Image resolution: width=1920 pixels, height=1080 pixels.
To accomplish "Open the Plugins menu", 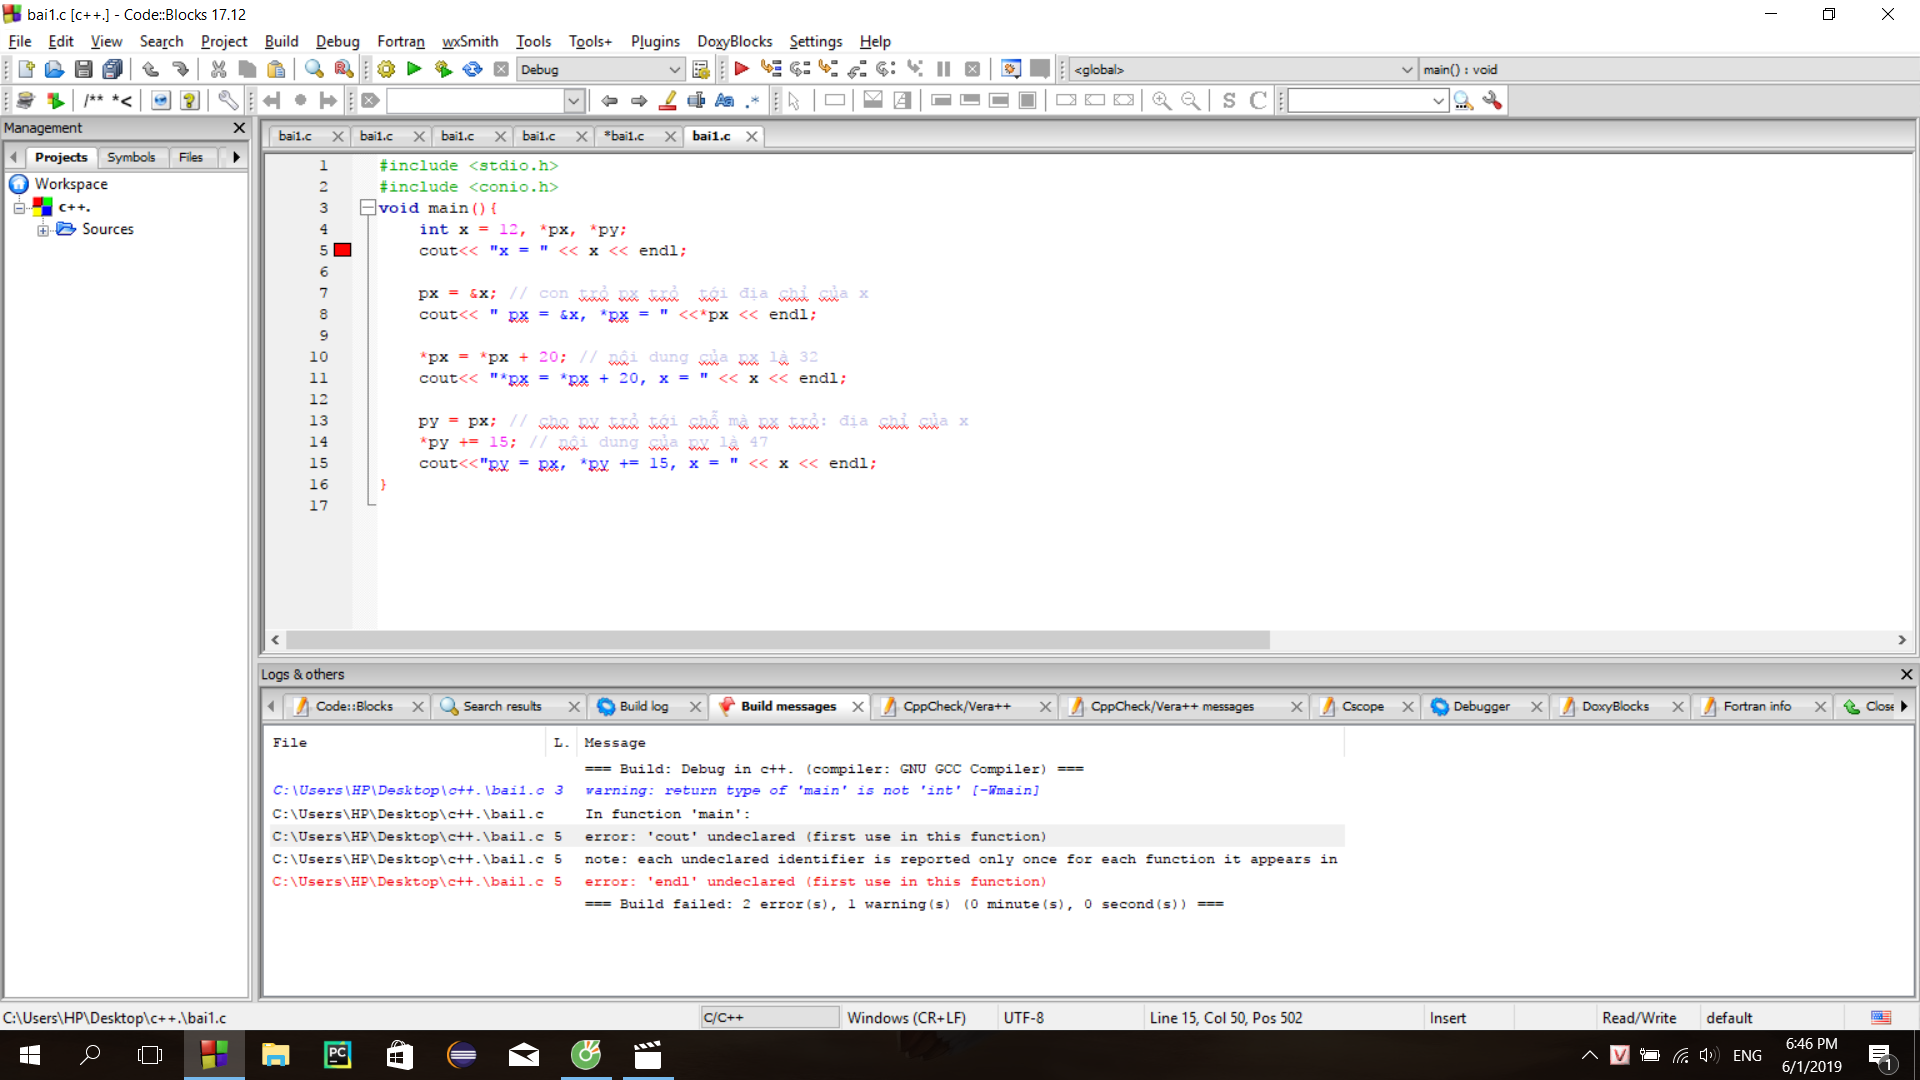I will point(655,41).
